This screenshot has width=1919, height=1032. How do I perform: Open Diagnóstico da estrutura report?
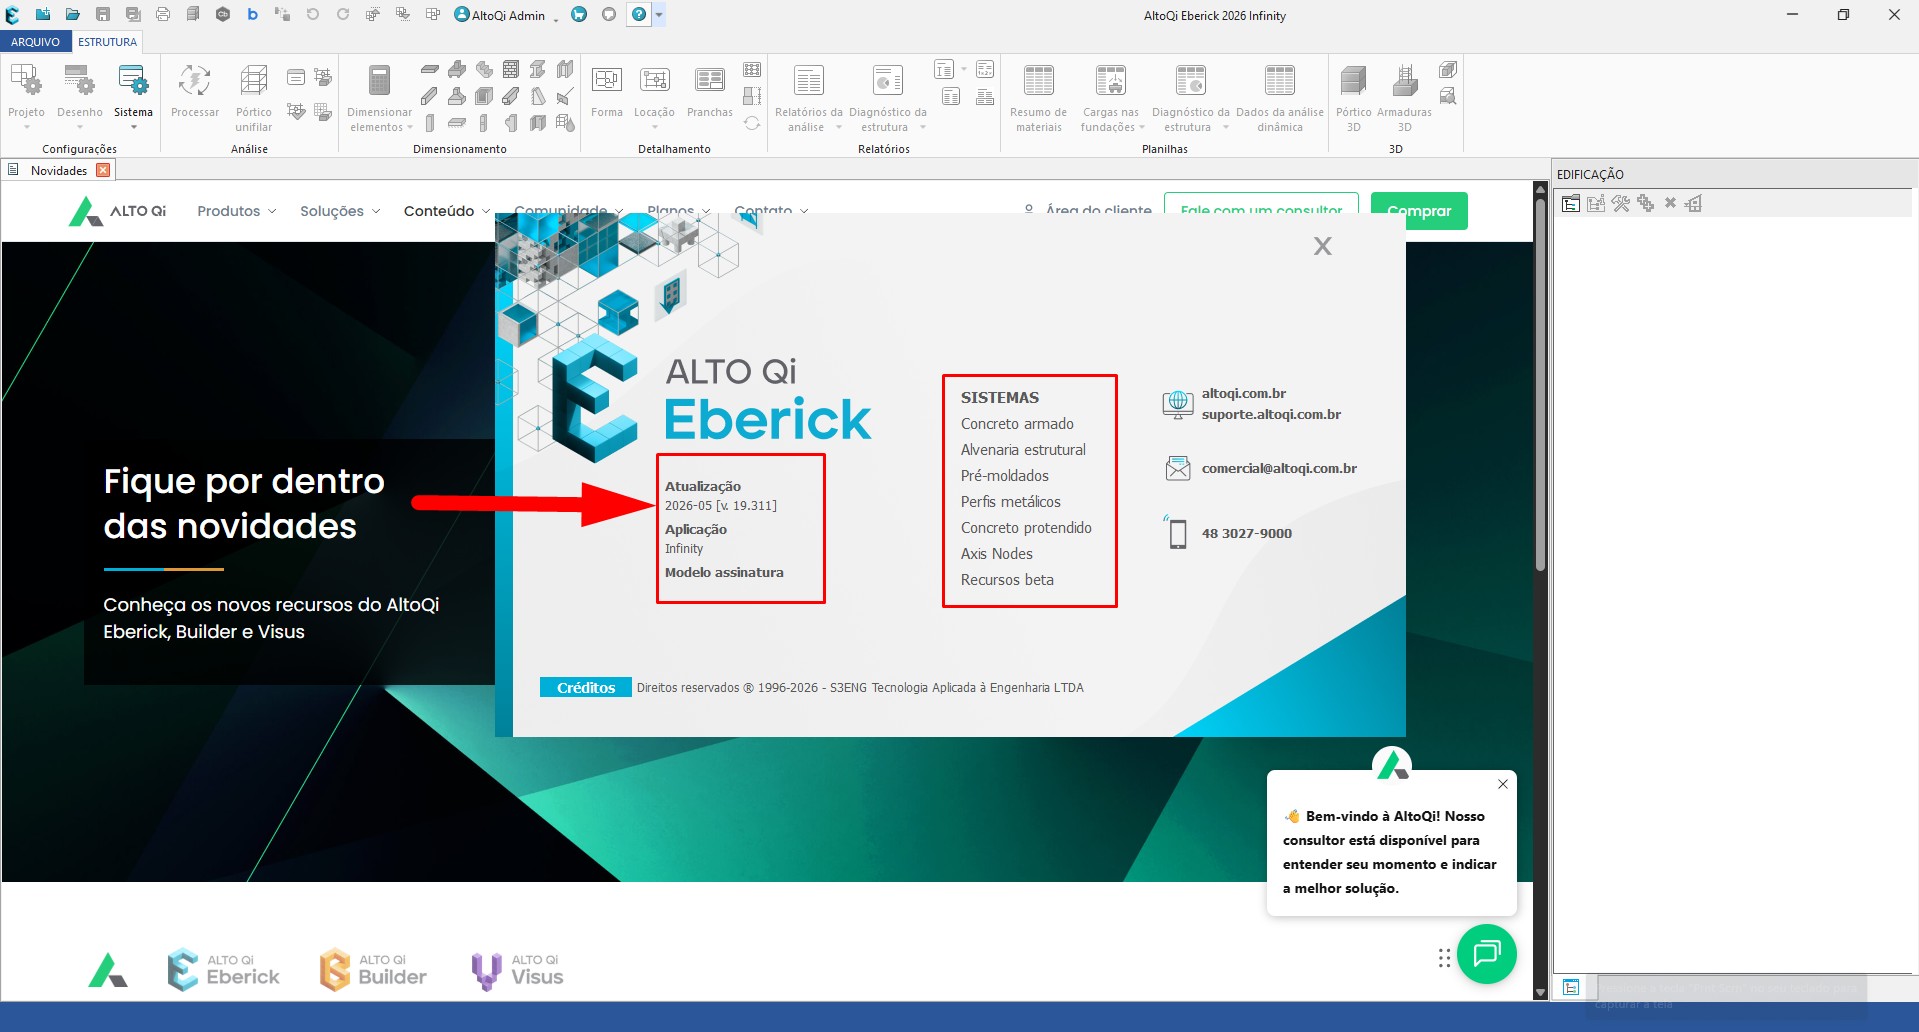click(x=887, y=98)
